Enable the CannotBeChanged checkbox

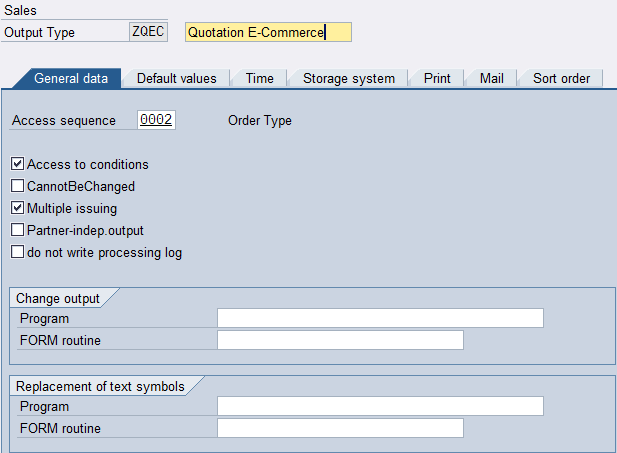[x=18, y=186]
